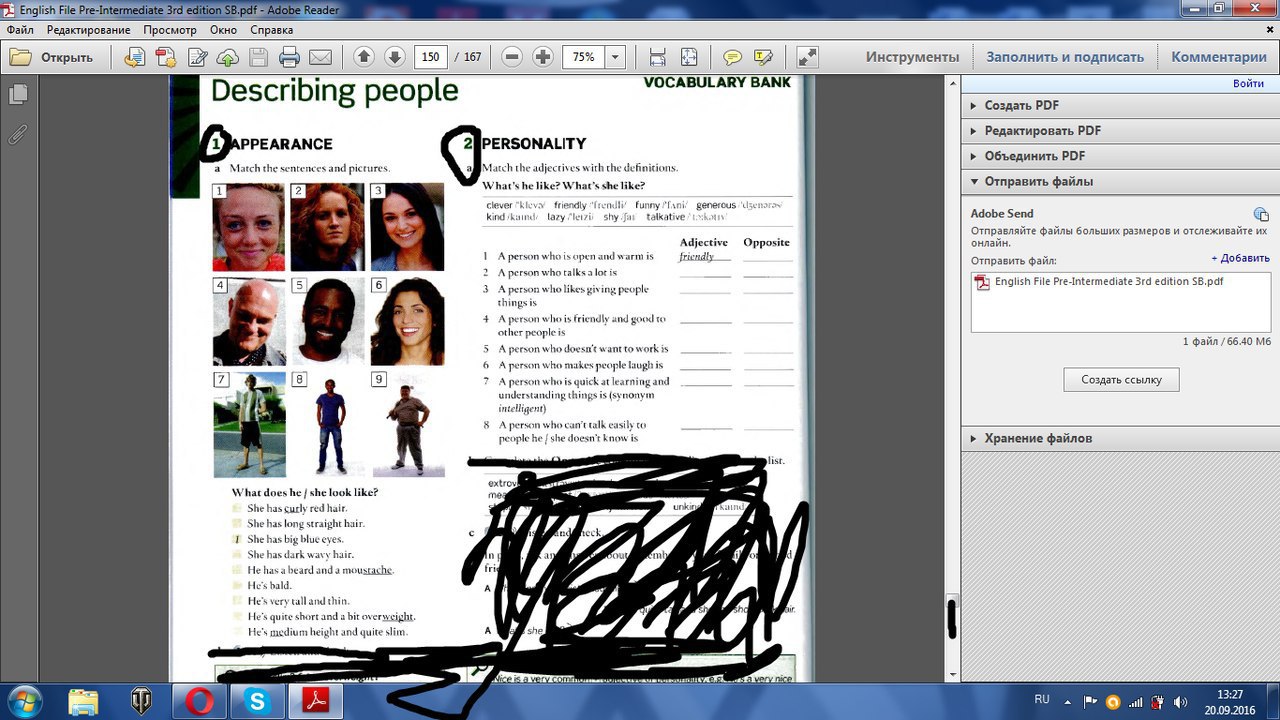The image size is (1280, 720).
Task: Open the Справка menu
Action: tap(272, 30)
